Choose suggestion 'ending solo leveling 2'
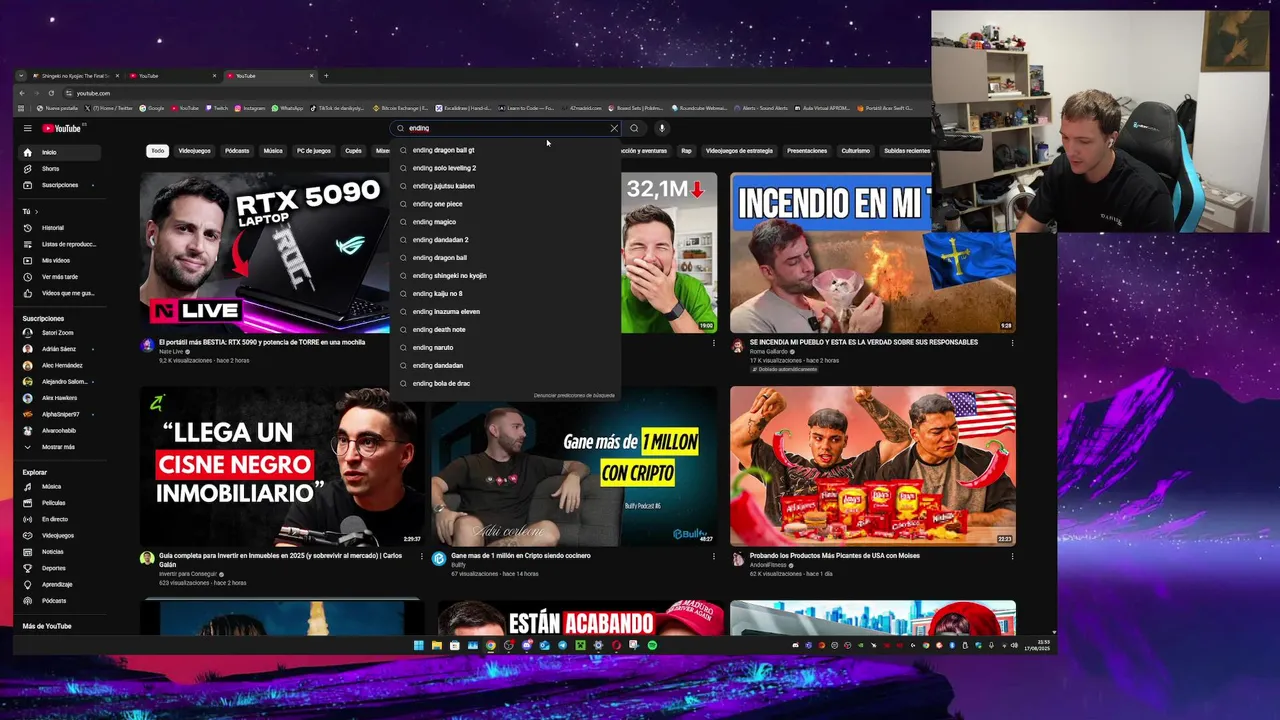1280x720 pixels. coord(505,168)
